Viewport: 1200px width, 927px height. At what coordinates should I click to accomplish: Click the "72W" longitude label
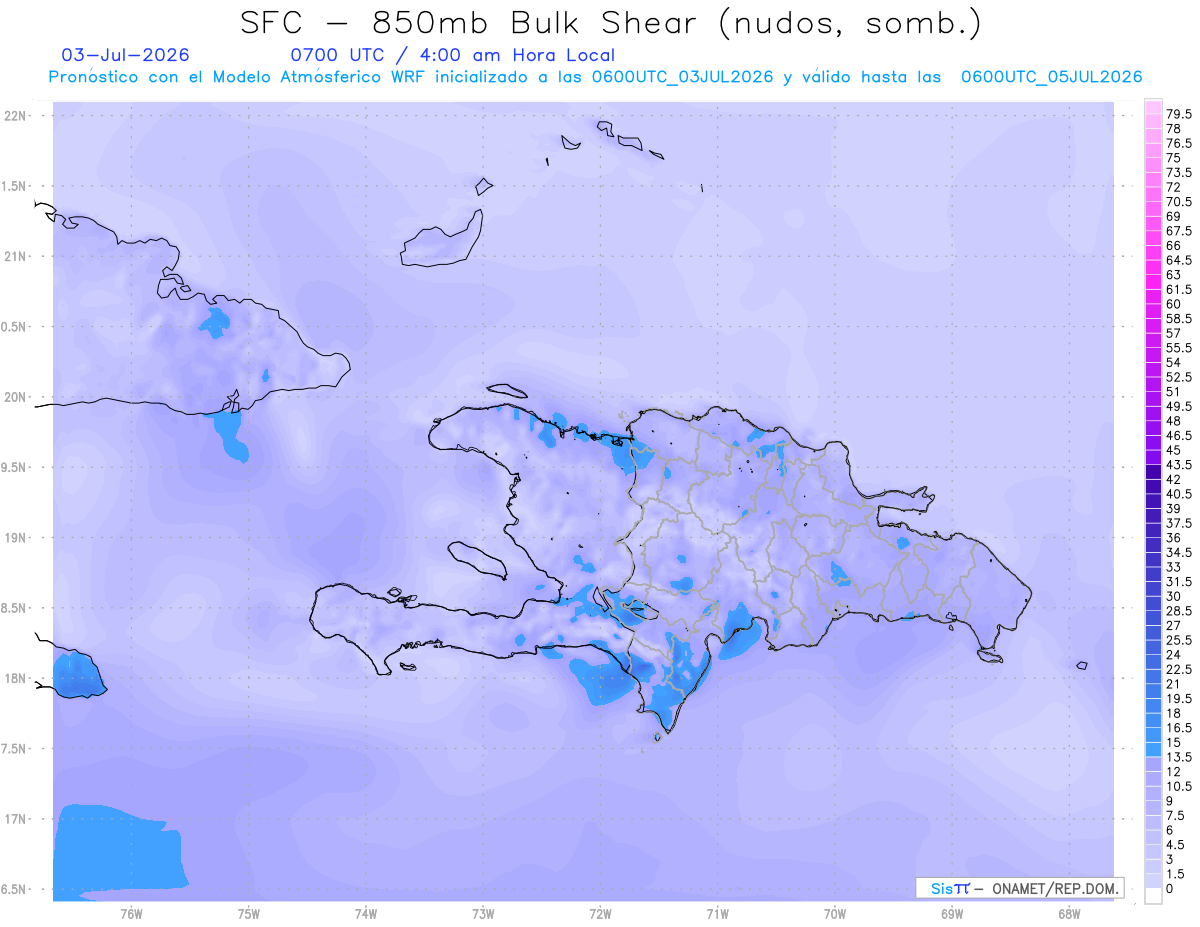[600, 914]
